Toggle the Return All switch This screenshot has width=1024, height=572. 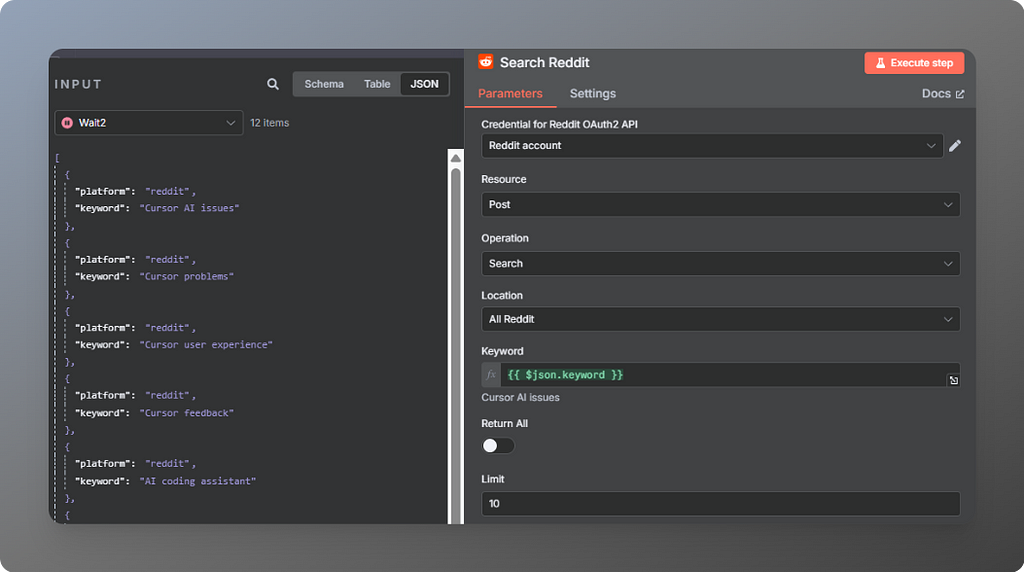pos(498,445)
